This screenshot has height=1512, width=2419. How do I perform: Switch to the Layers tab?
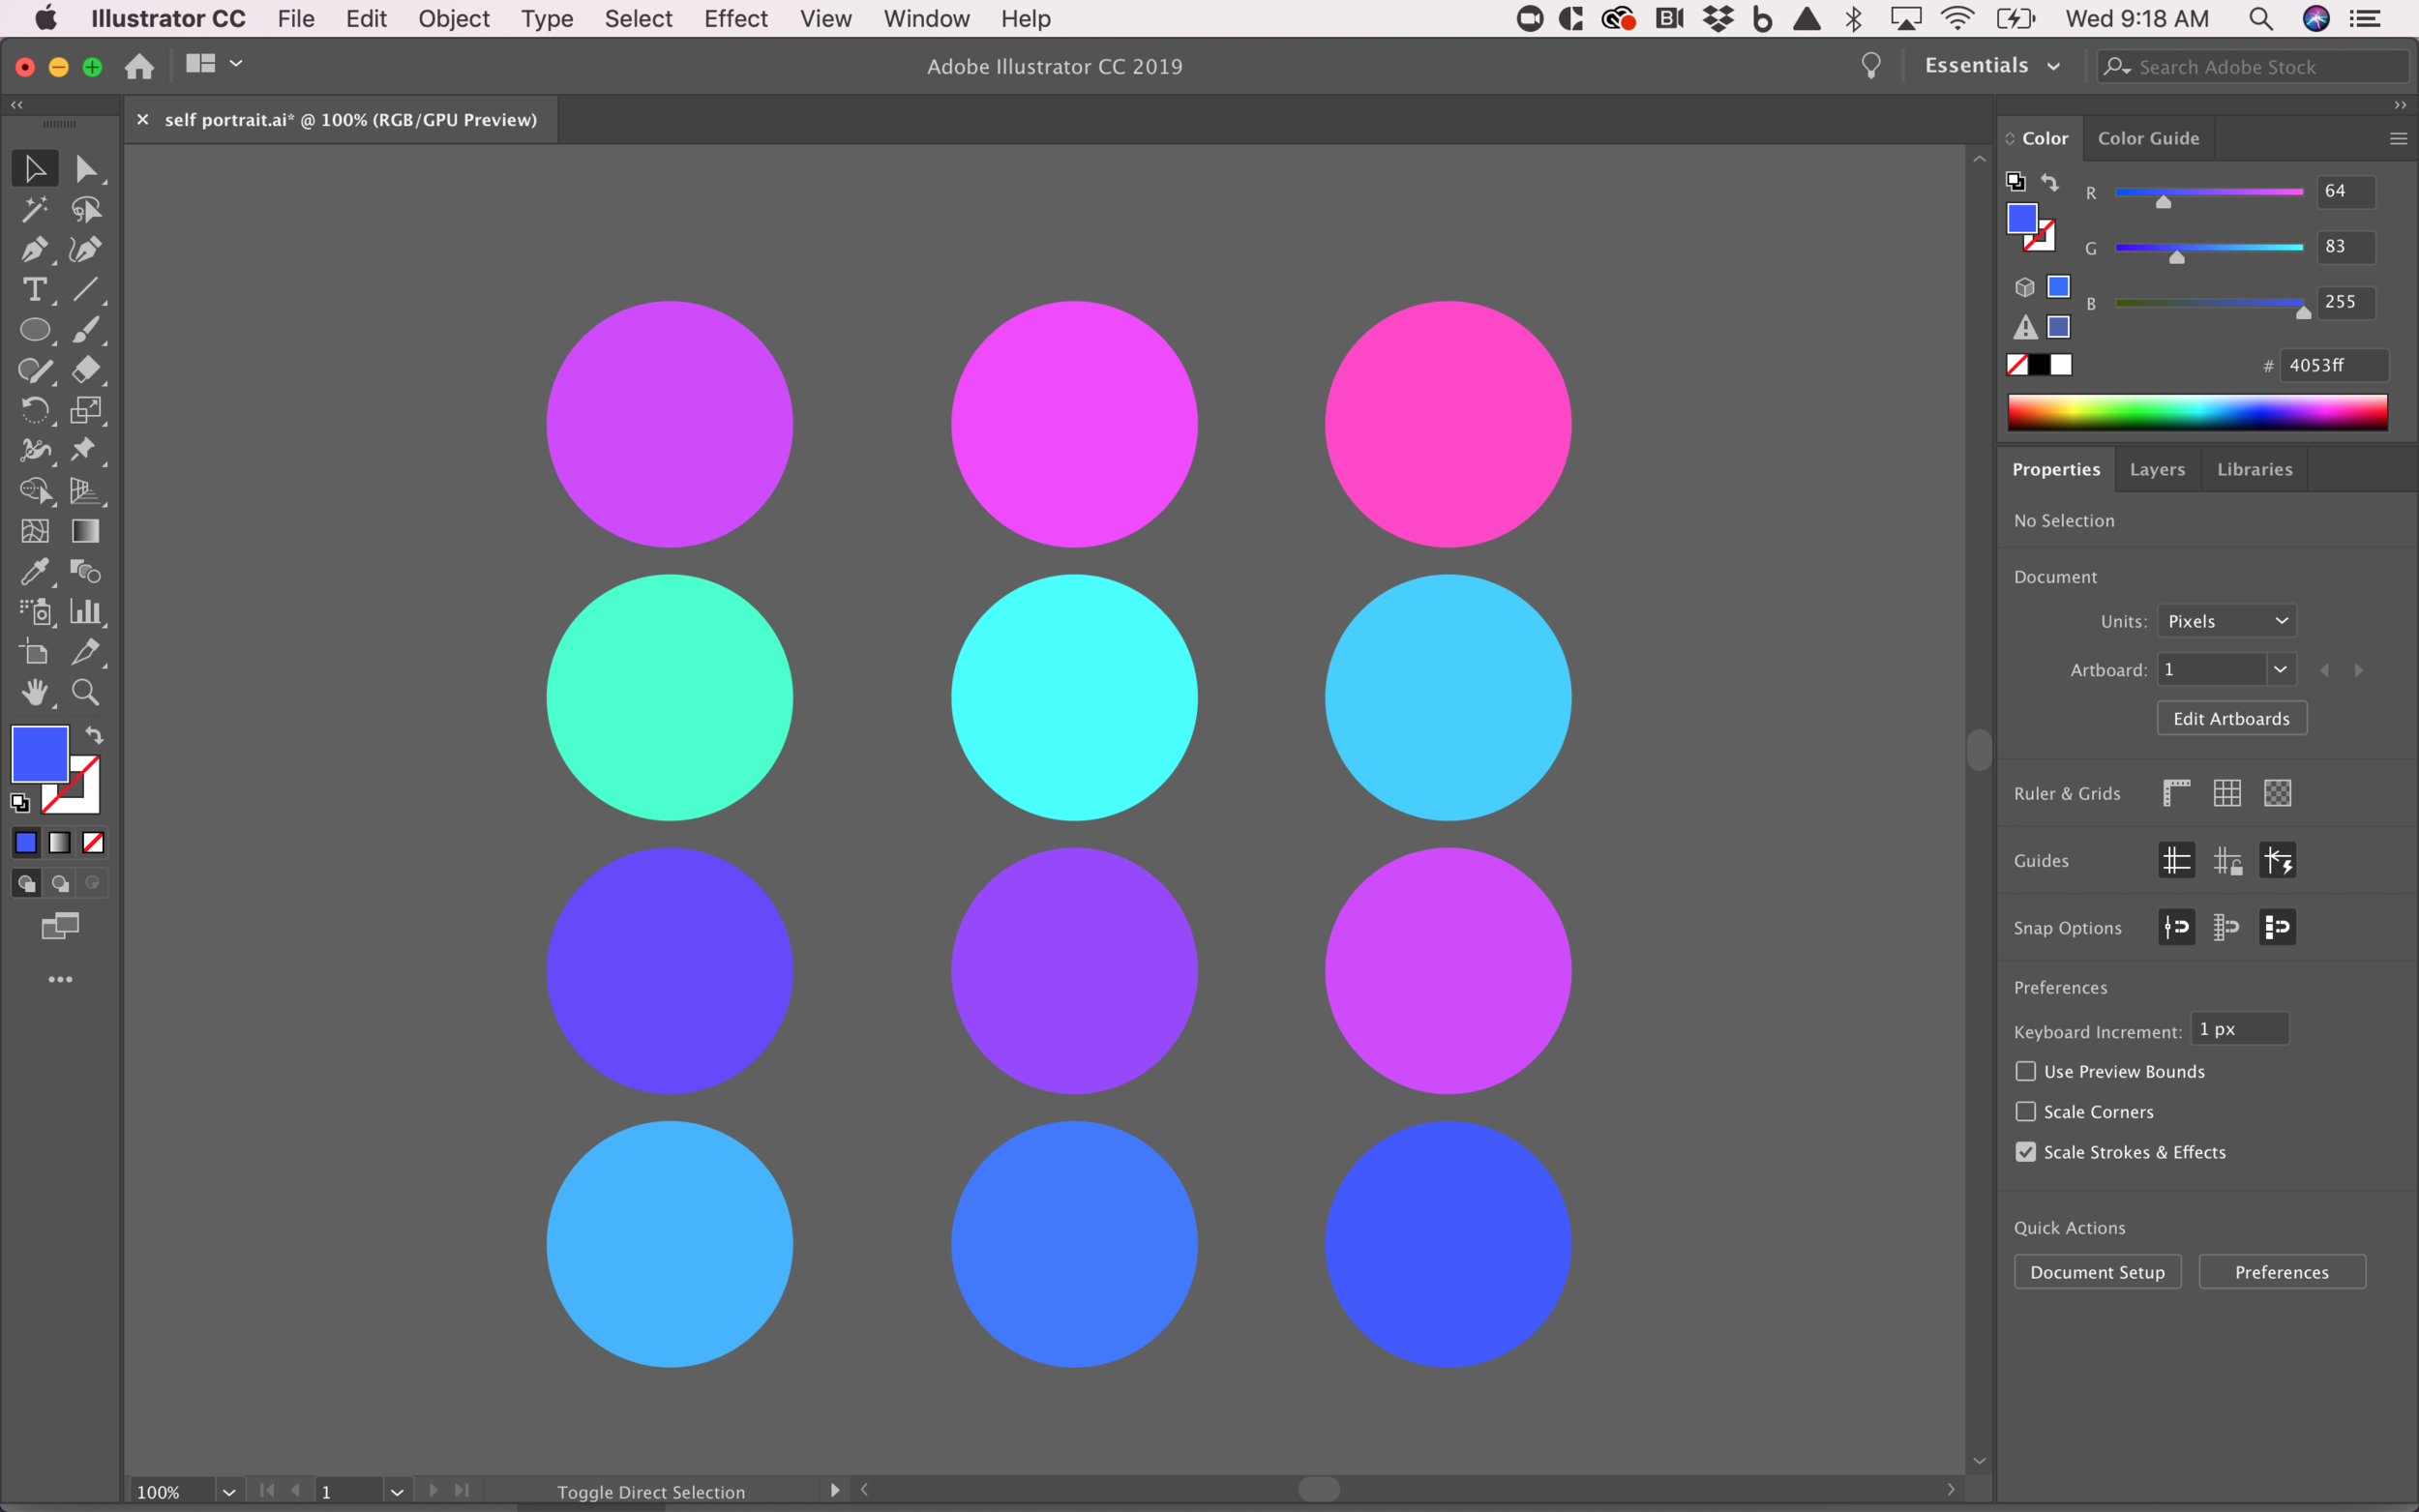[x=2157, y=469]
